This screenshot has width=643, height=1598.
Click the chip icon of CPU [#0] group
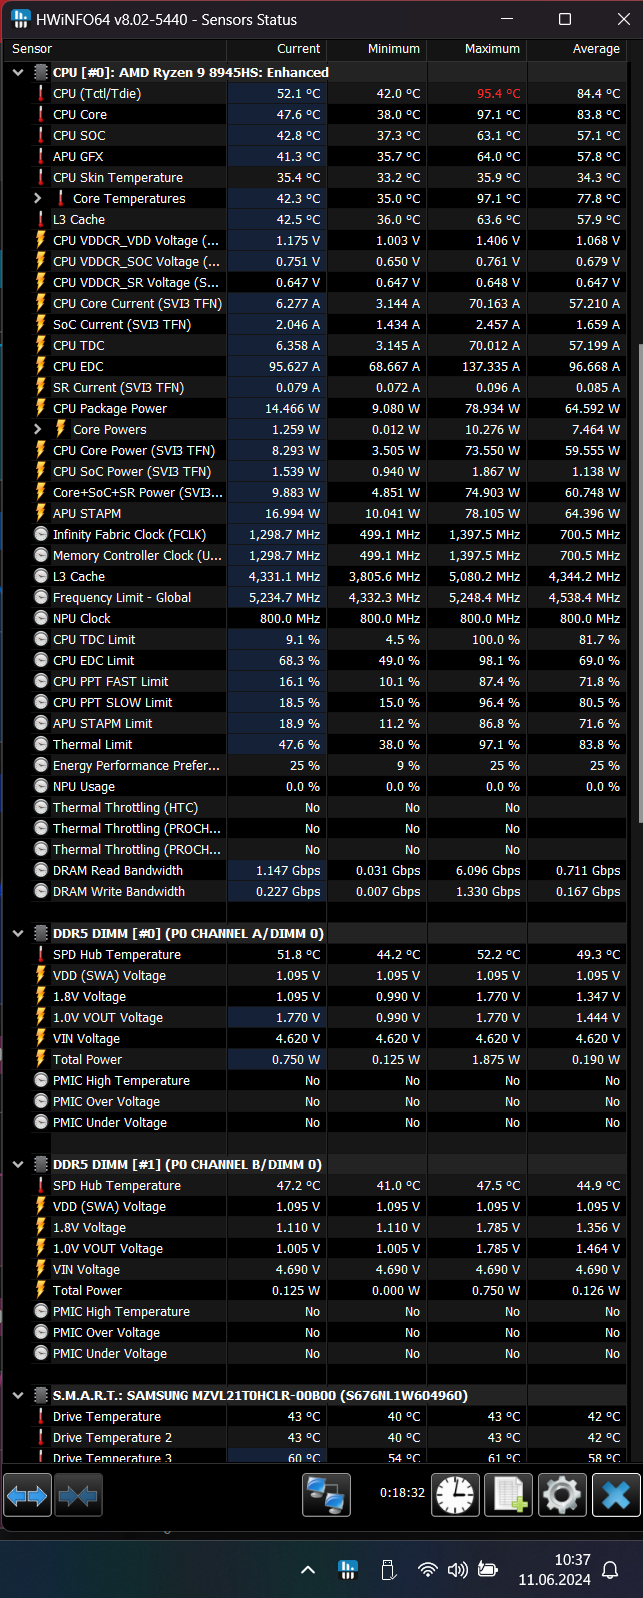tap(41, 72)
